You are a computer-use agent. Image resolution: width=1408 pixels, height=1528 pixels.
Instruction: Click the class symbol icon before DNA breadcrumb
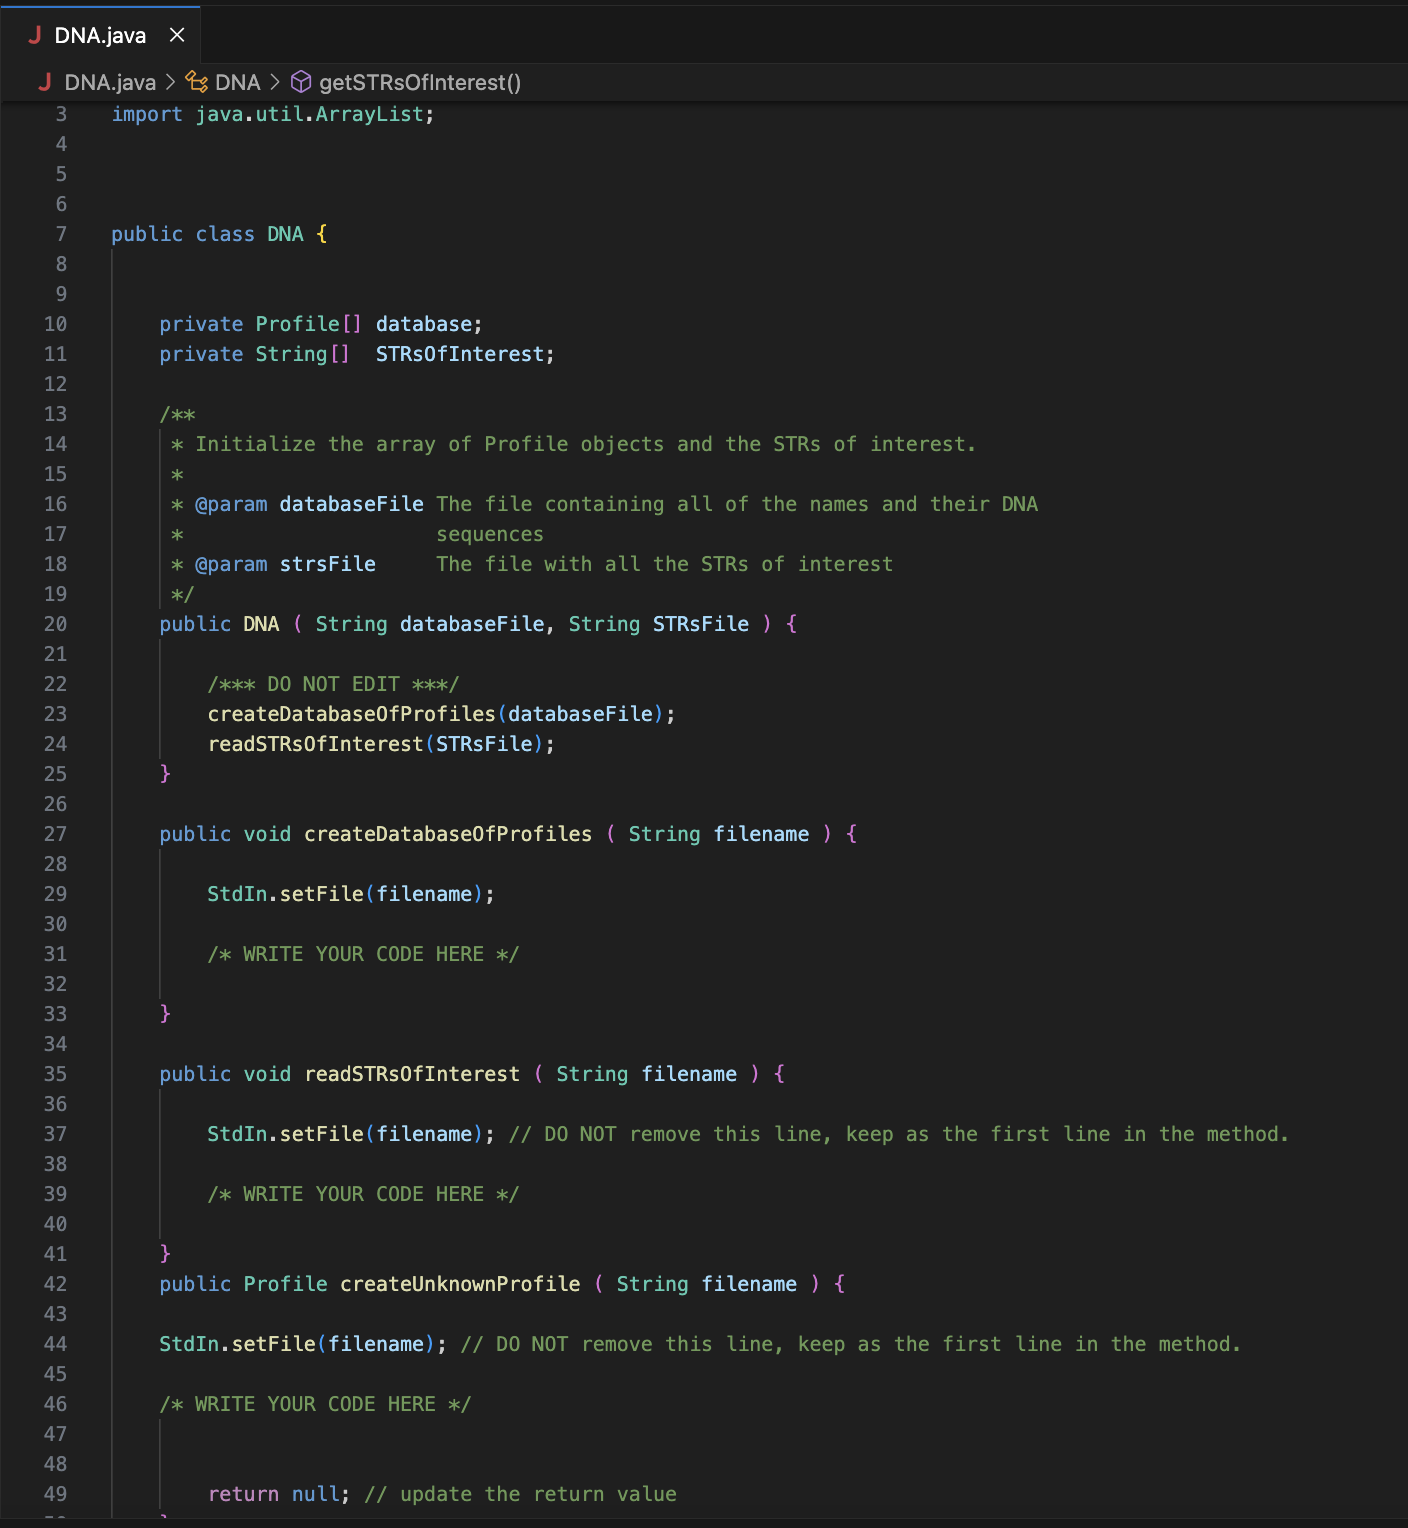[x=196, y=82]
